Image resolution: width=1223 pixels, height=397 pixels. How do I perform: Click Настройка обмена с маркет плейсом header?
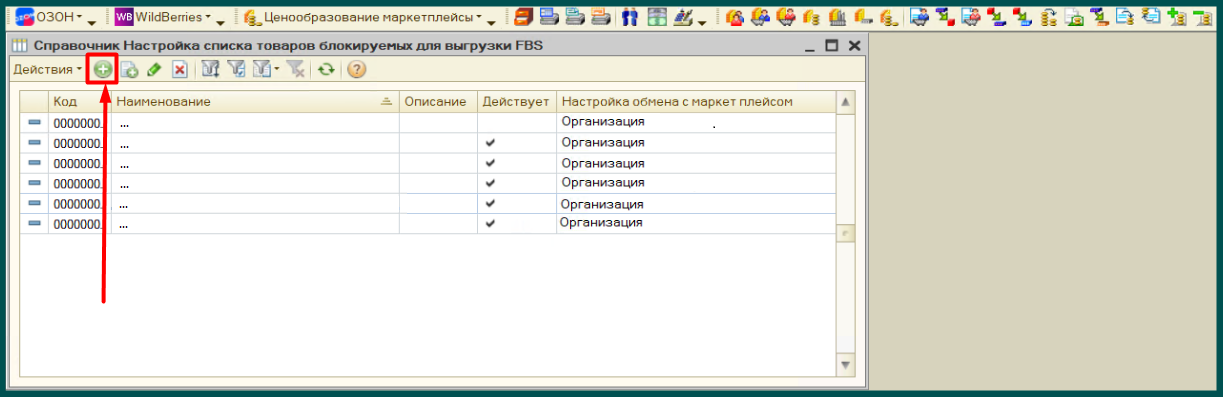pos(695,102)
